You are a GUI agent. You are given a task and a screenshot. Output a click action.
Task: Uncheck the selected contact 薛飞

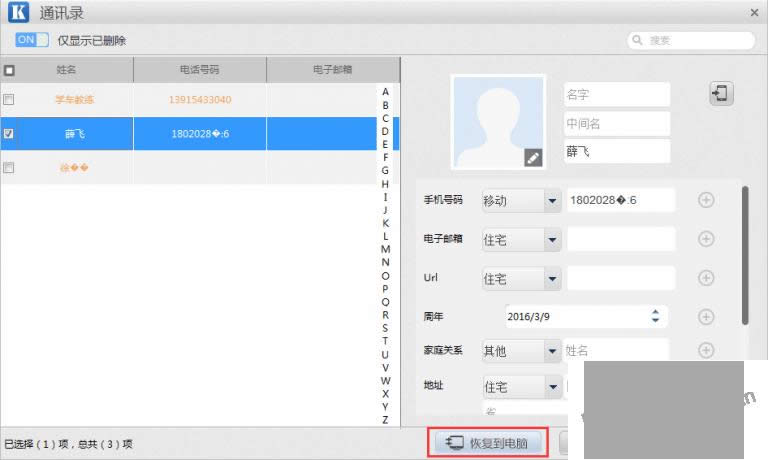9,133
